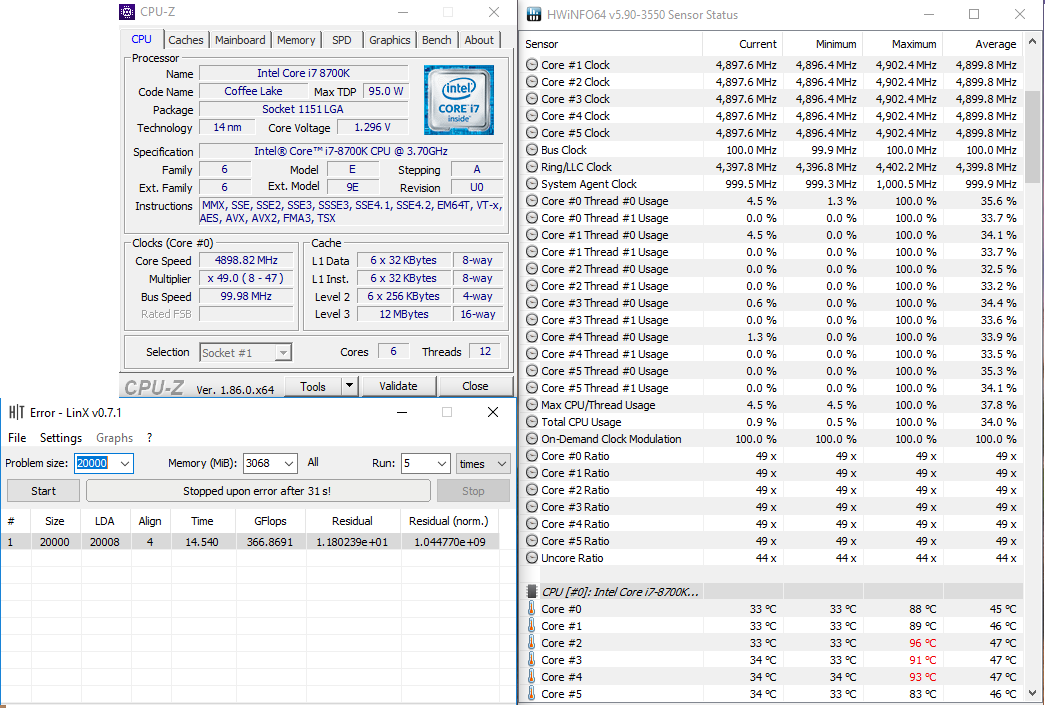Click the Average column header in HWiNFO
This screenshot has width=1045, height=708.
coord(983,44)
